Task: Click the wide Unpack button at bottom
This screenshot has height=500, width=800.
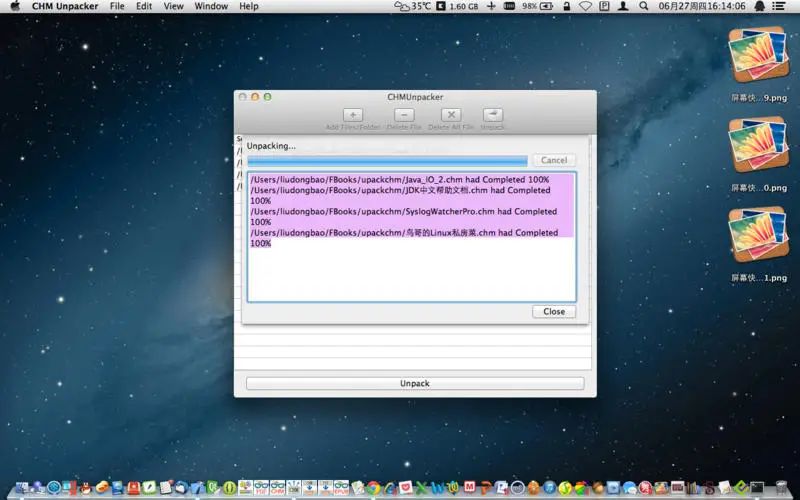Action: tap(415, 383)
